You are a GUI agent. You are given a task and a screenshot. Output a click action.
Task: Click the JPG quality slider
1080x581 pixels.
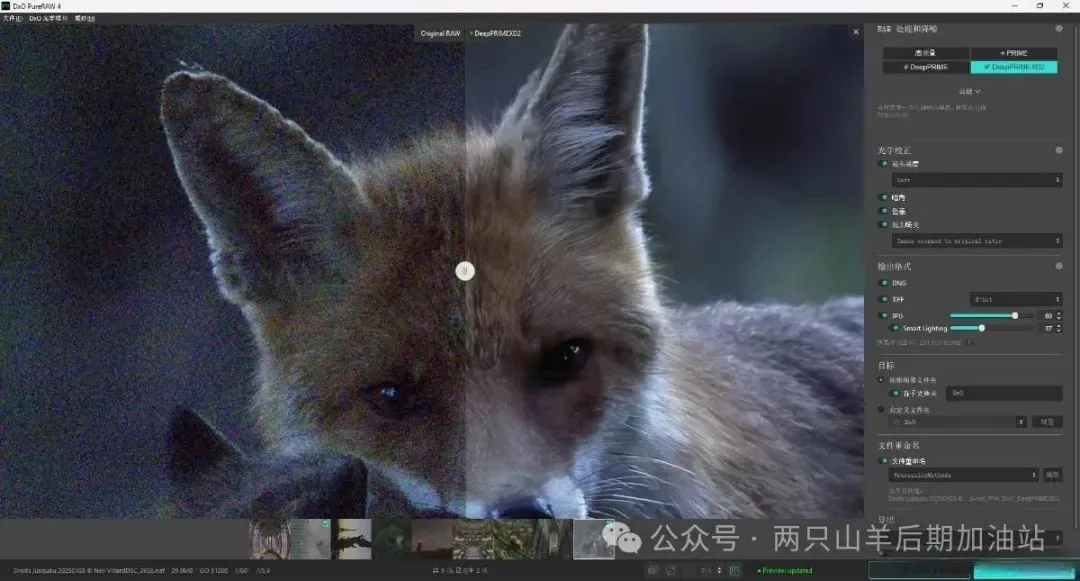pyautogui.click(x=990, y=316)
